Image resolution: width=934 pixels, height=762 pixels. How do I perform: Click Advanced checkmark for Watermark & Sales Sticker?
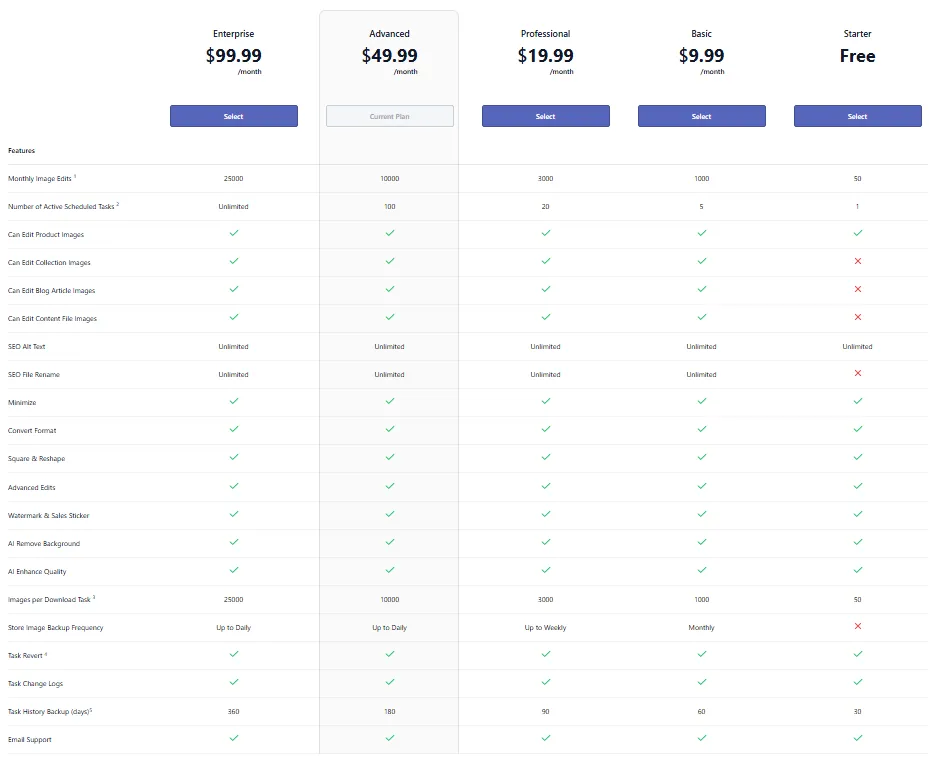pyautogui.click(x=390, y=514)
